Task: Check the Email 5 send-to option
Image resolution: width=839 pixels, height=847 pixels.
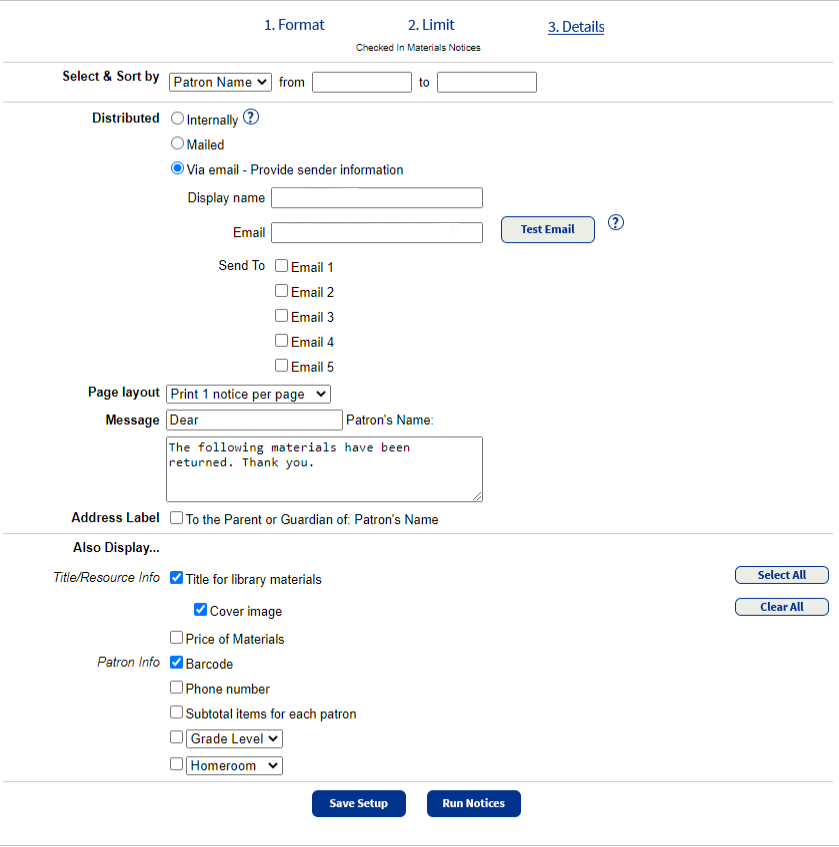Action: (x=281, y=364)
